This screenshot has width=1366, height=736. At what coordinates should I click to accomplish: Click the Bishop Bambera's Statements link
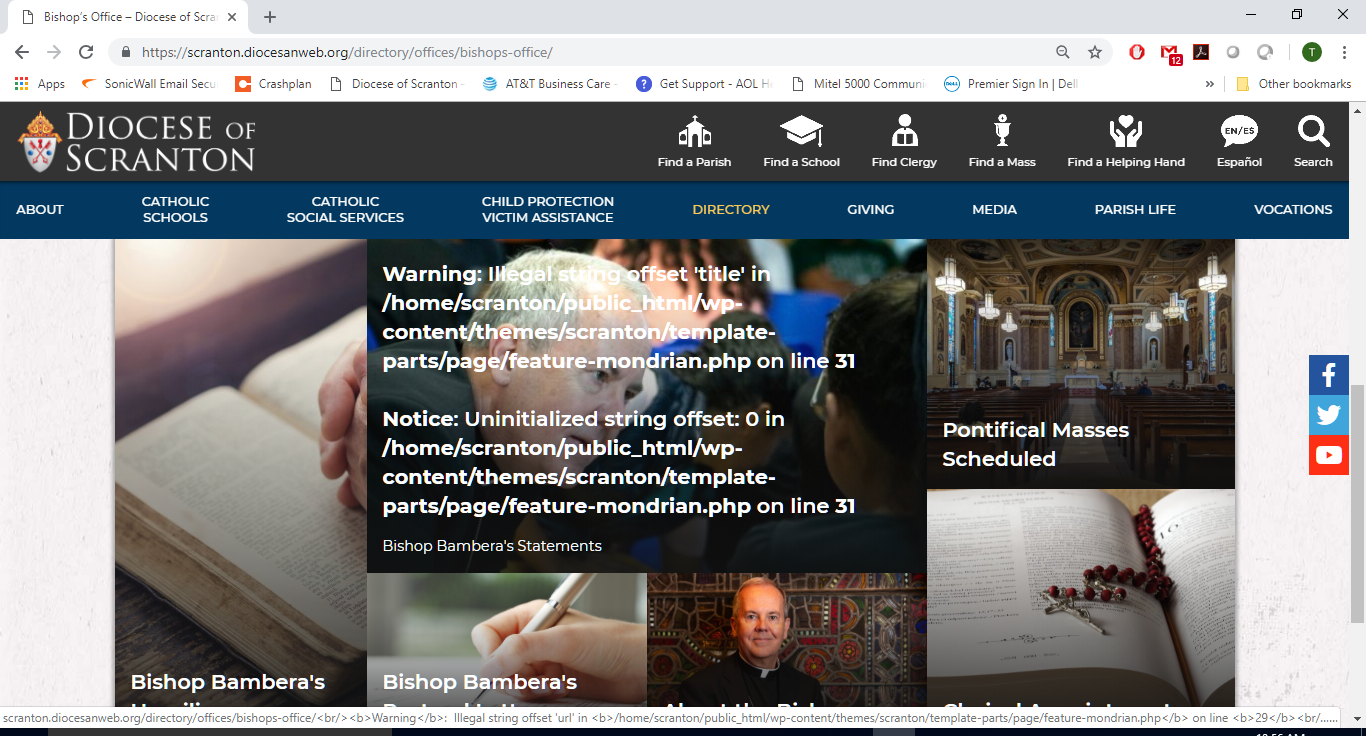coord(492,546)
